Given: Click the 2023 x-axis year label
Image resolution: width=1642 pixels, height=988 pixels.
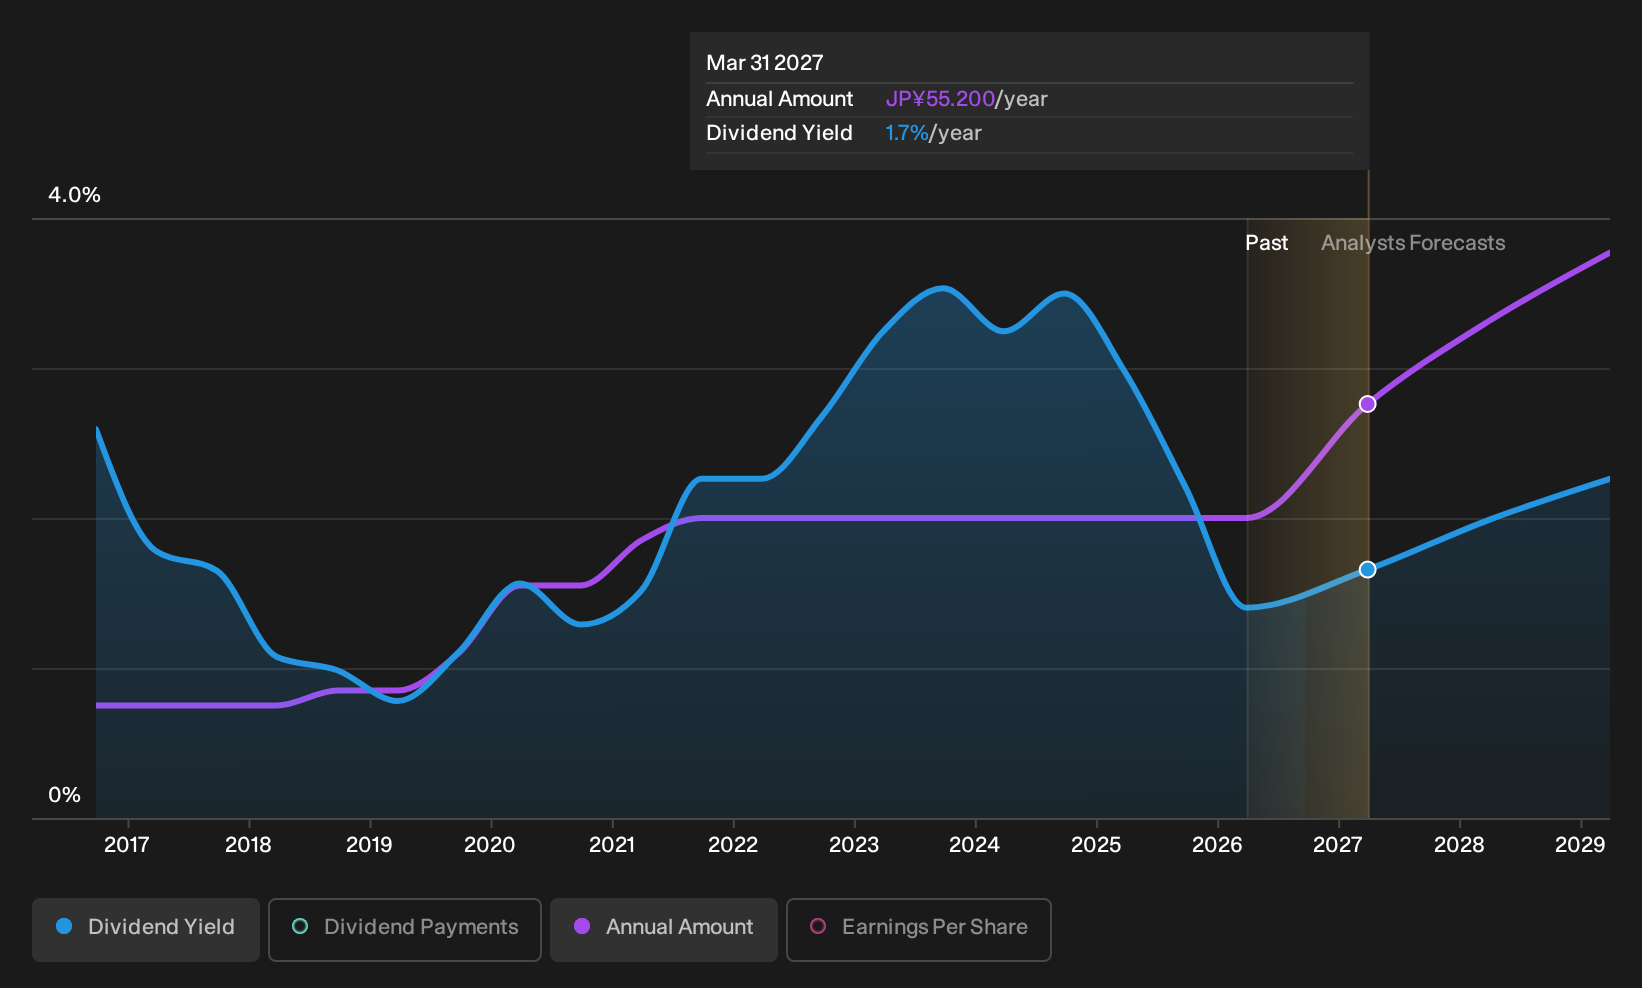Looking at the screenshot, I should (854, 845).
